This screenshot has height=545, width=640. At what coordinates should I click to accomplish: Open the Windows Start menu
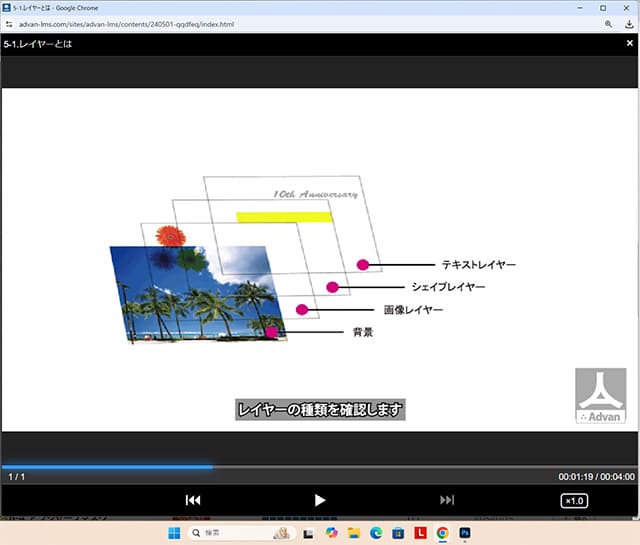coord(176,533)
